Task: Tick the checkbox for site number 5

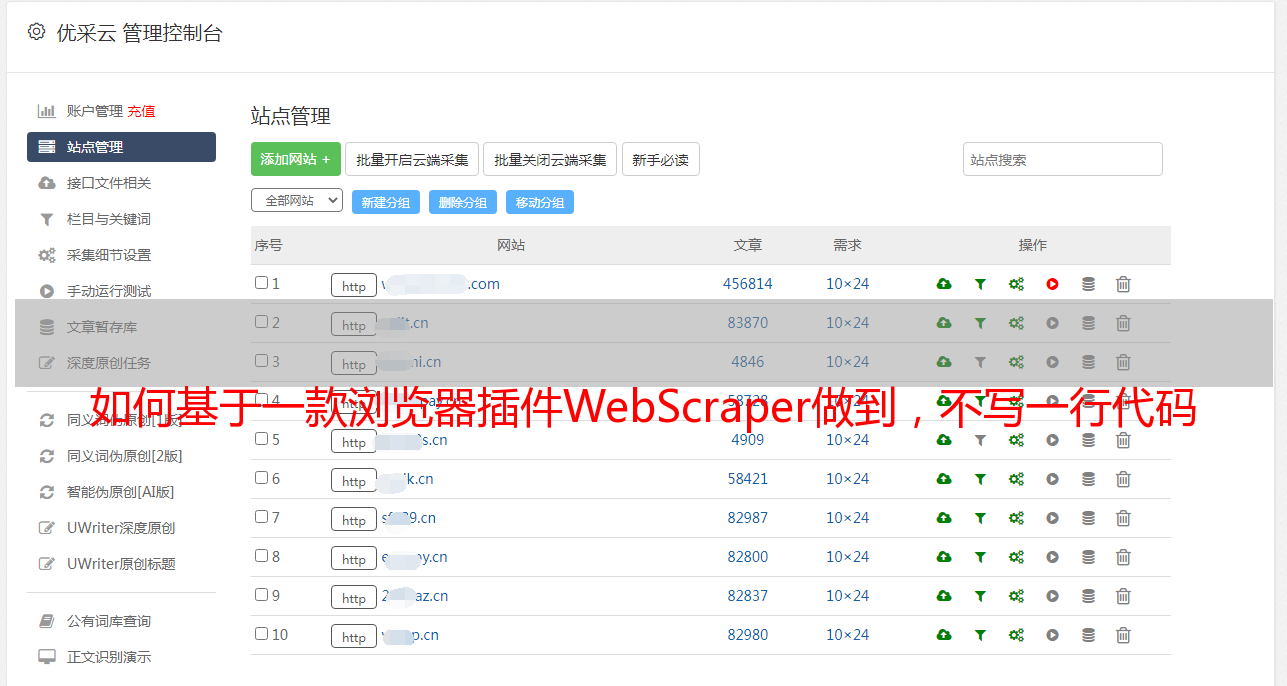Action: coord(261,439)
